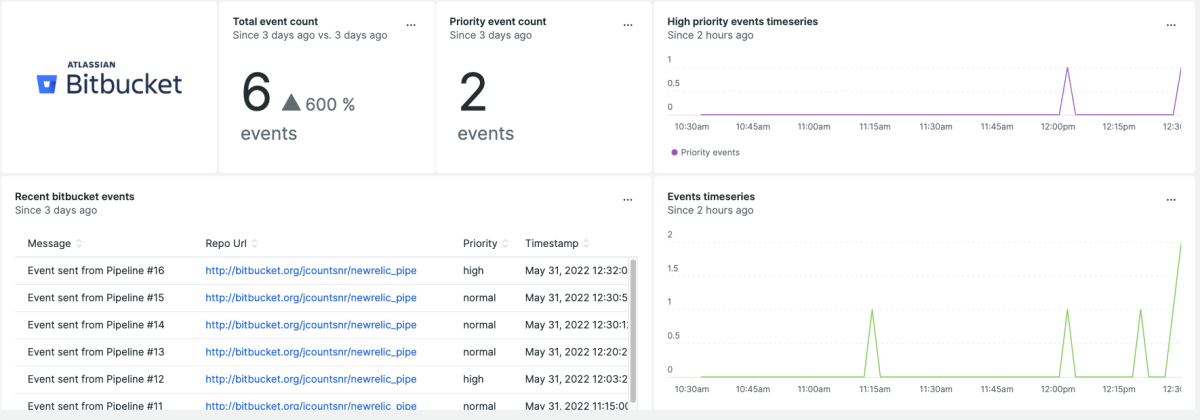Viewport: 1200px width, 420px height.
Task: Open High priority events timeseries options menu
Action: (1171, 25)
